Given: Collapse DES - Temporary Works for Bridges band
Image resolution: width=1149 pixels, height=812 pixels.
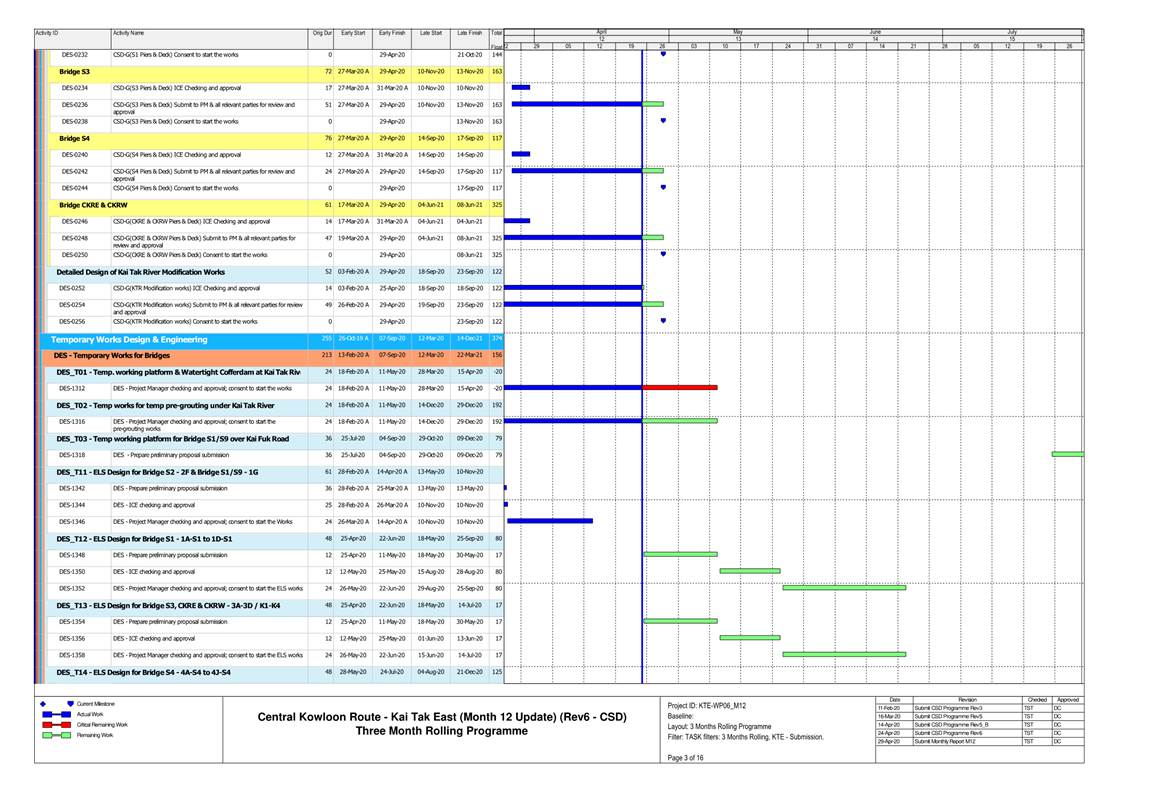Looking at the screenshot, I should (115, 355).
